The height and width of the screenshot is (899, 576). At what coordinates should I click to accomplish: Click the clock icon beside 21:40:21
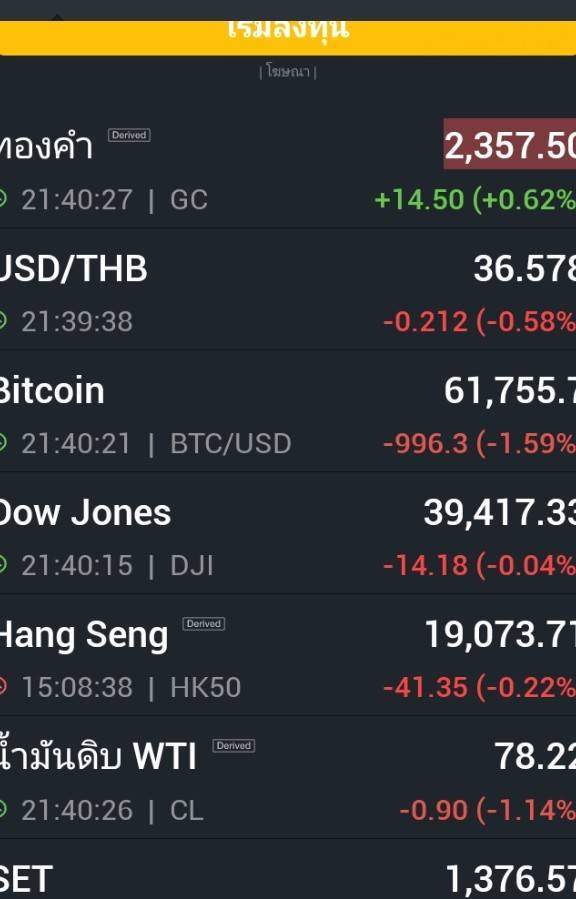pyautogui.click(x=3, y=443)
